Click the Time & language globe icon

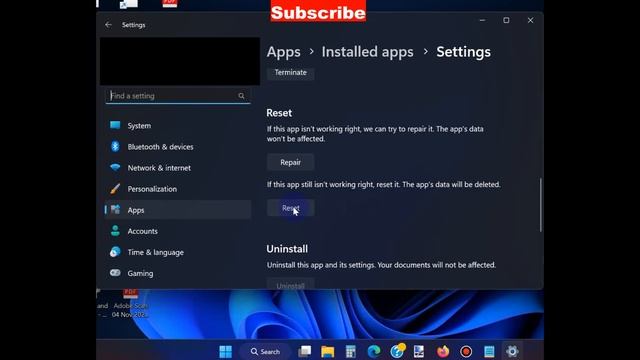[115, 252]
